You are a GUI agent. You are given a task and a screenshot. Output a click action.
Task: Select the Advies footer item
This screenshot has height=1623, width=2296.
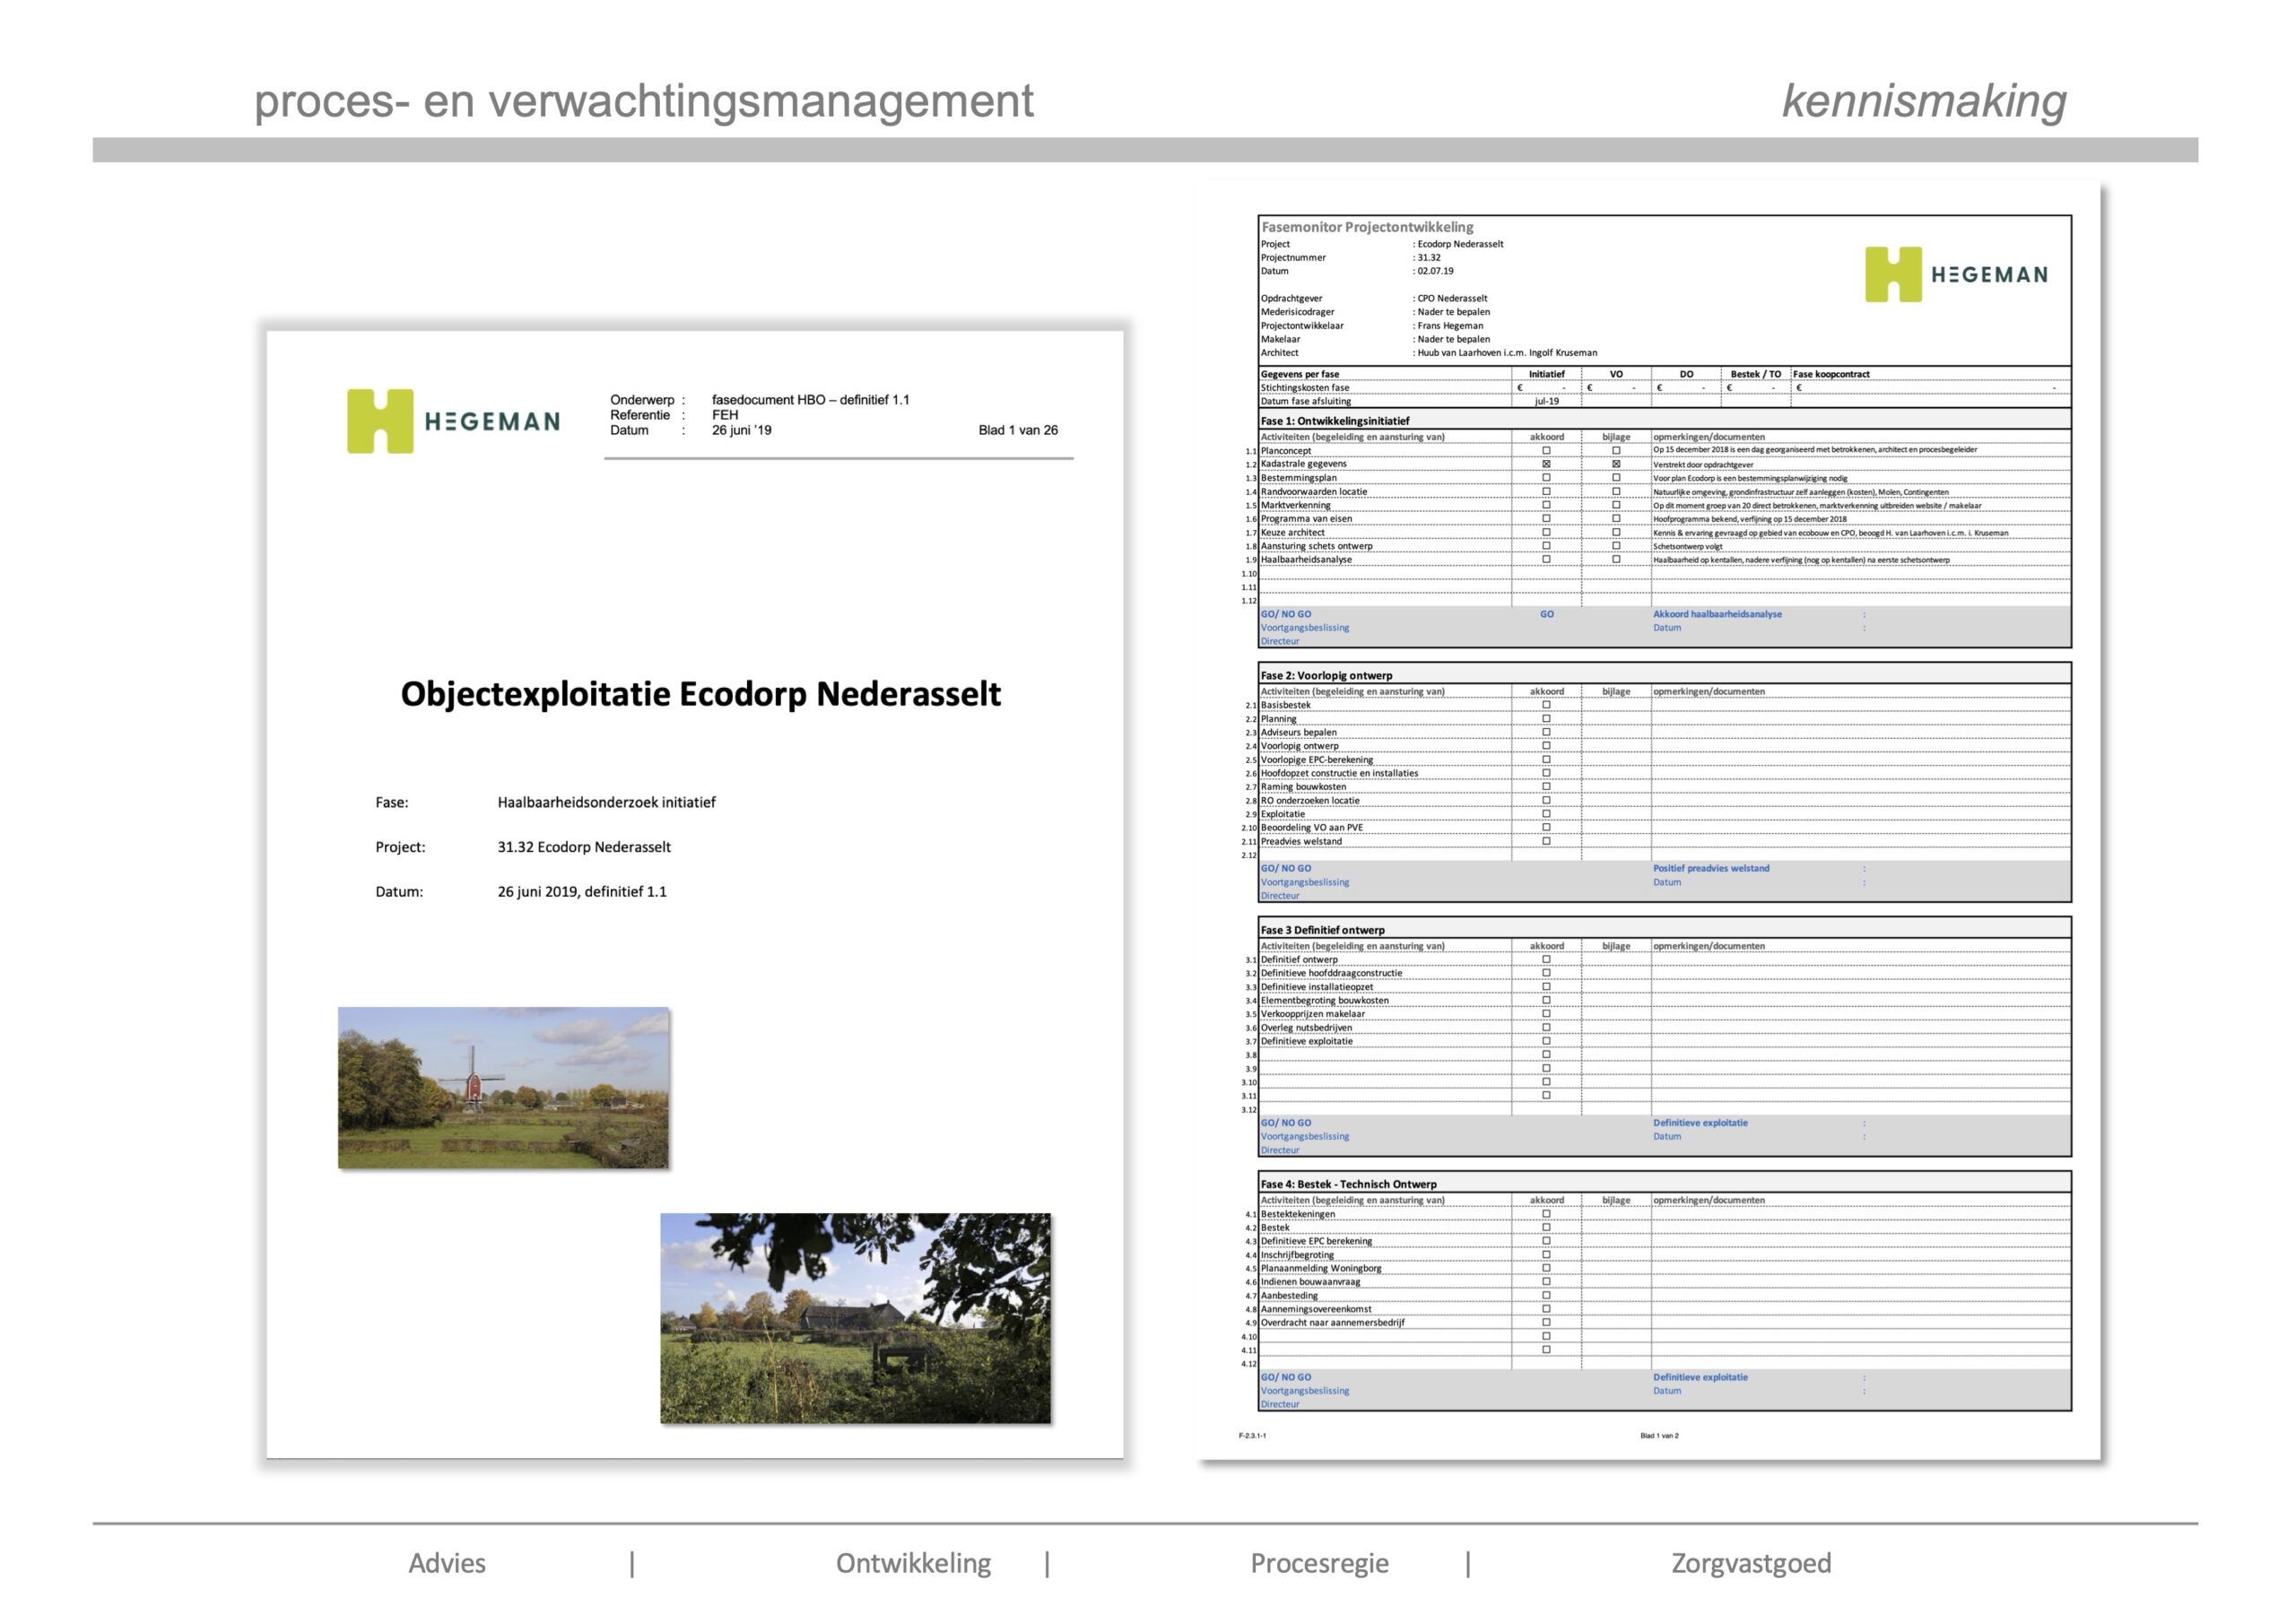(447, 1563)
